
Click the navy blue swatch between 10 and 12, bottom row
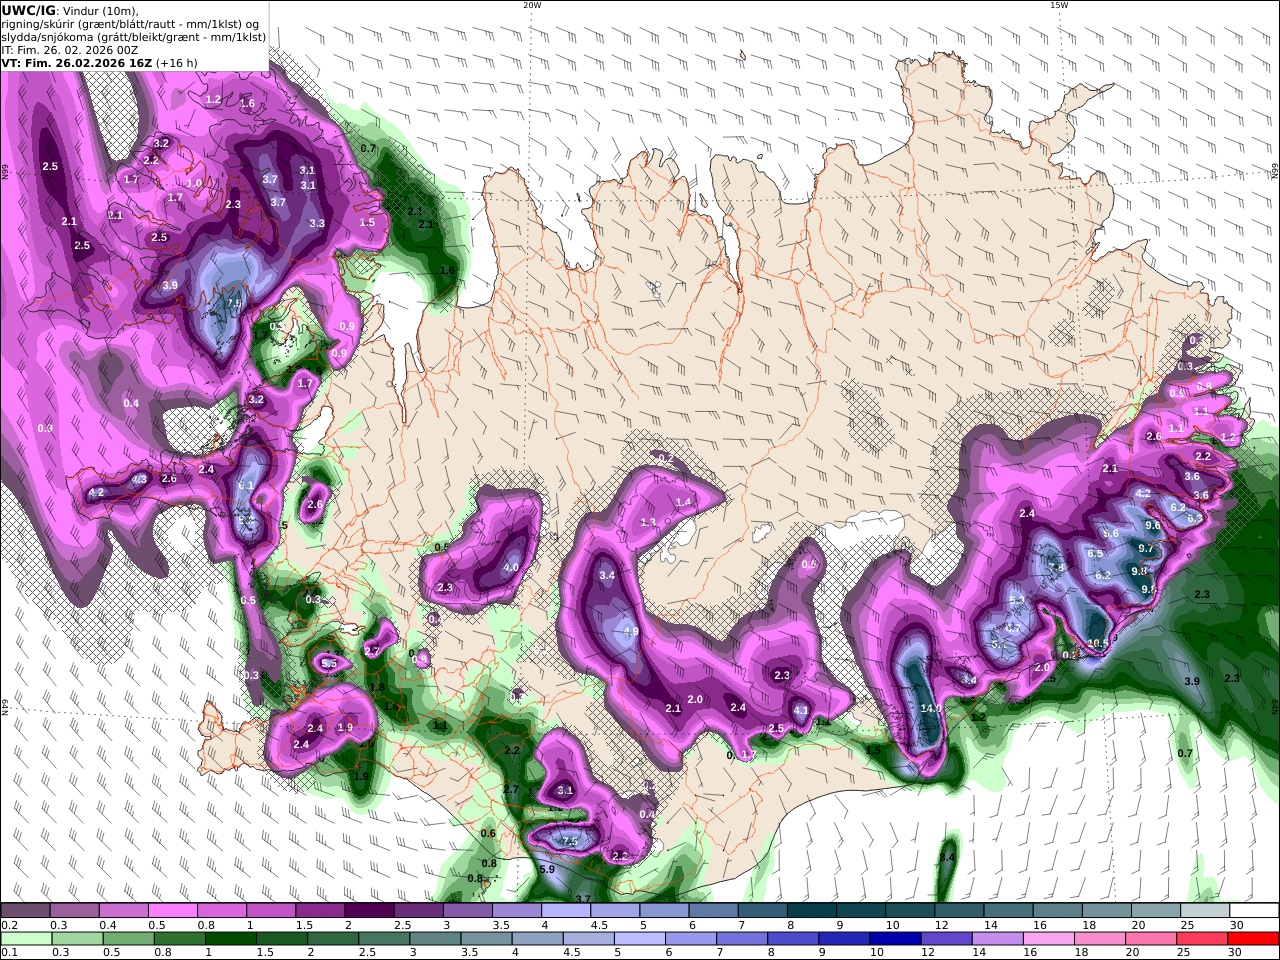point(894,939)
